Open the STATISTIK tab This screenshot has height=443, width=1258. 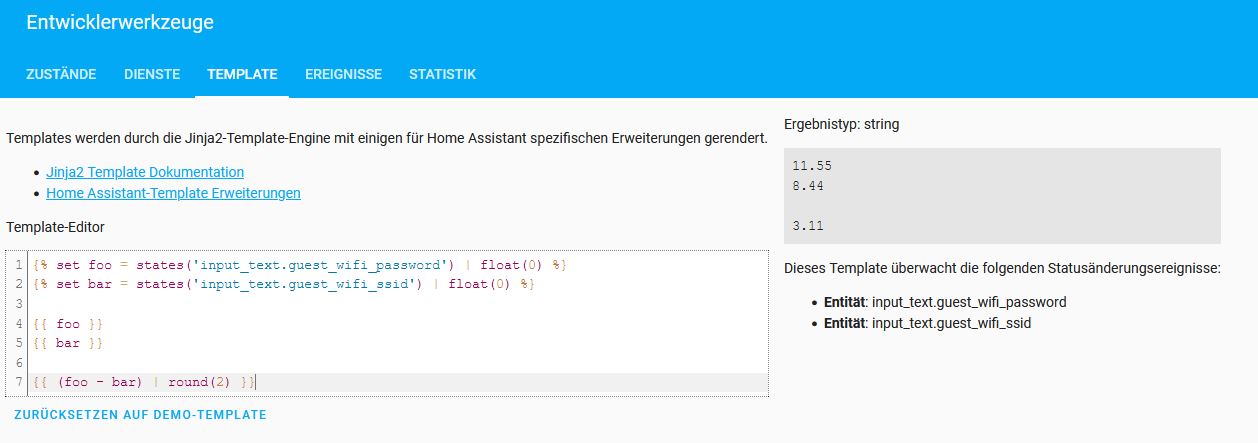pos(442,74)
